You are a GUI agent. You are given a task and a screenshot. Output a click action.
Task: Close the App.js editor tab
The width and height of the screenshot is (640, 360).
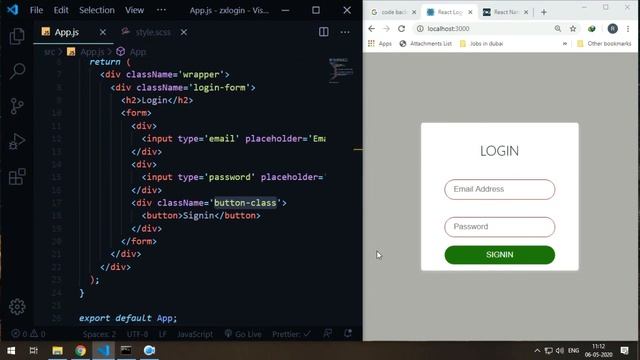(x=103, y=32)
